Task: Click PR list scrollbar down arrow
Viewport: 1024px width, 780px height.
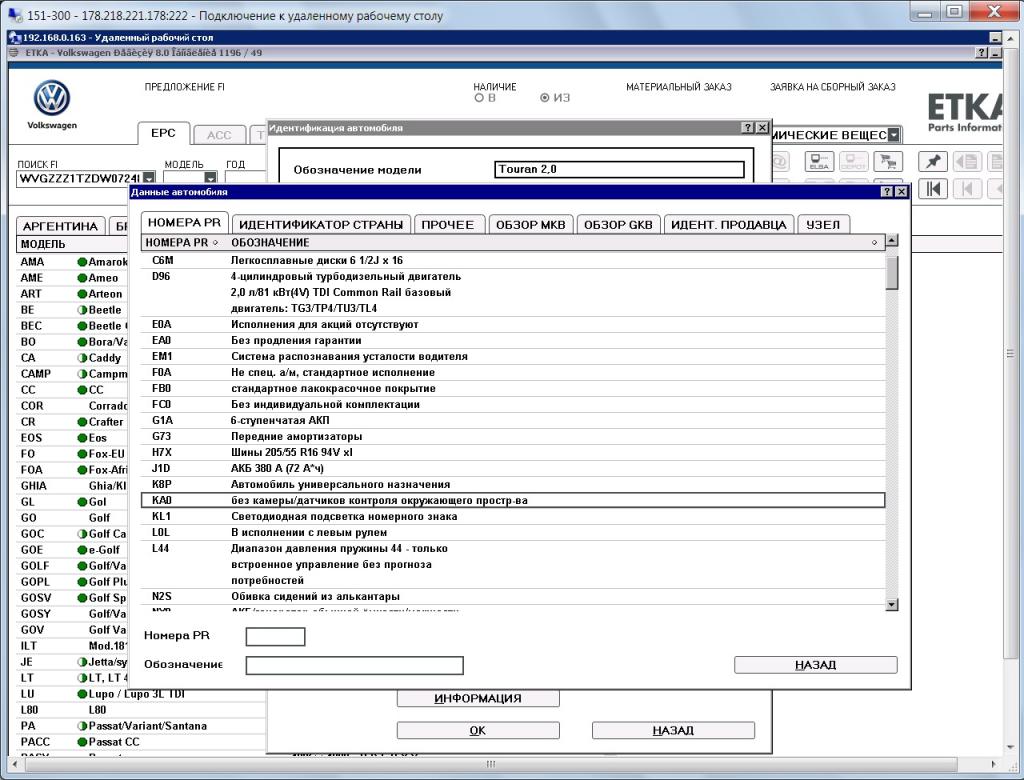Action: click(891, 605)
